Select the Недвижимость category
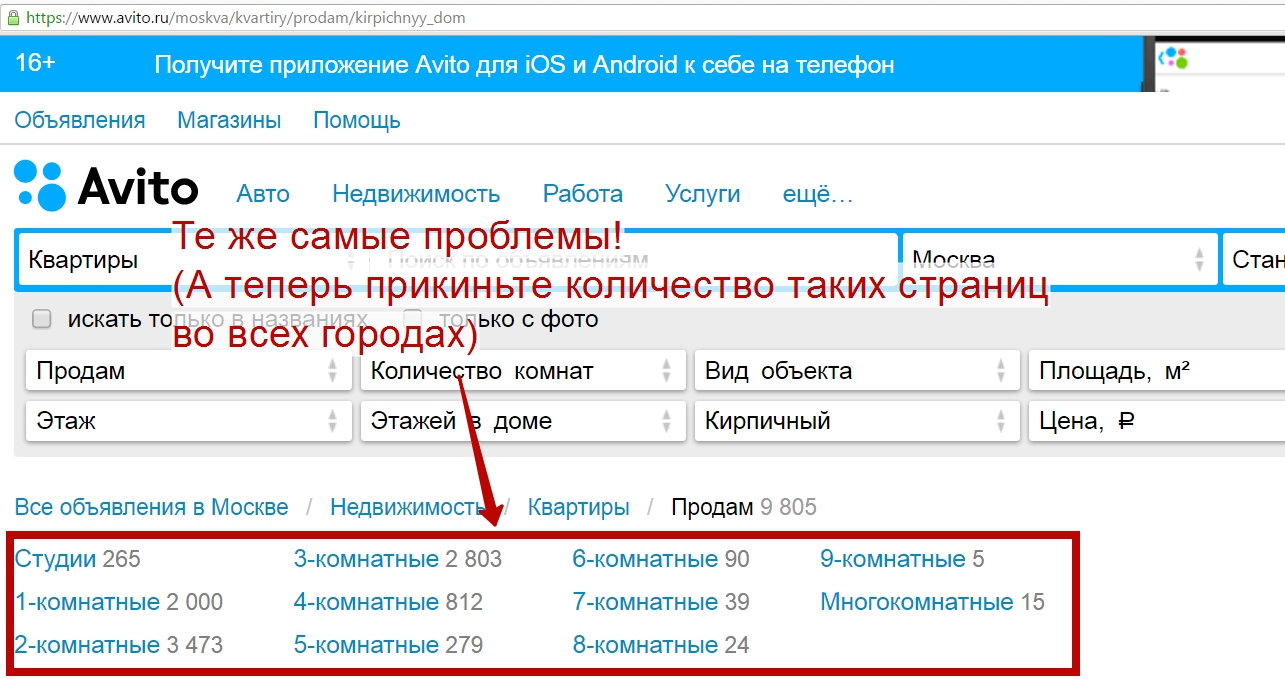This screenshot has height=679, width=1285. click(418, 193)
